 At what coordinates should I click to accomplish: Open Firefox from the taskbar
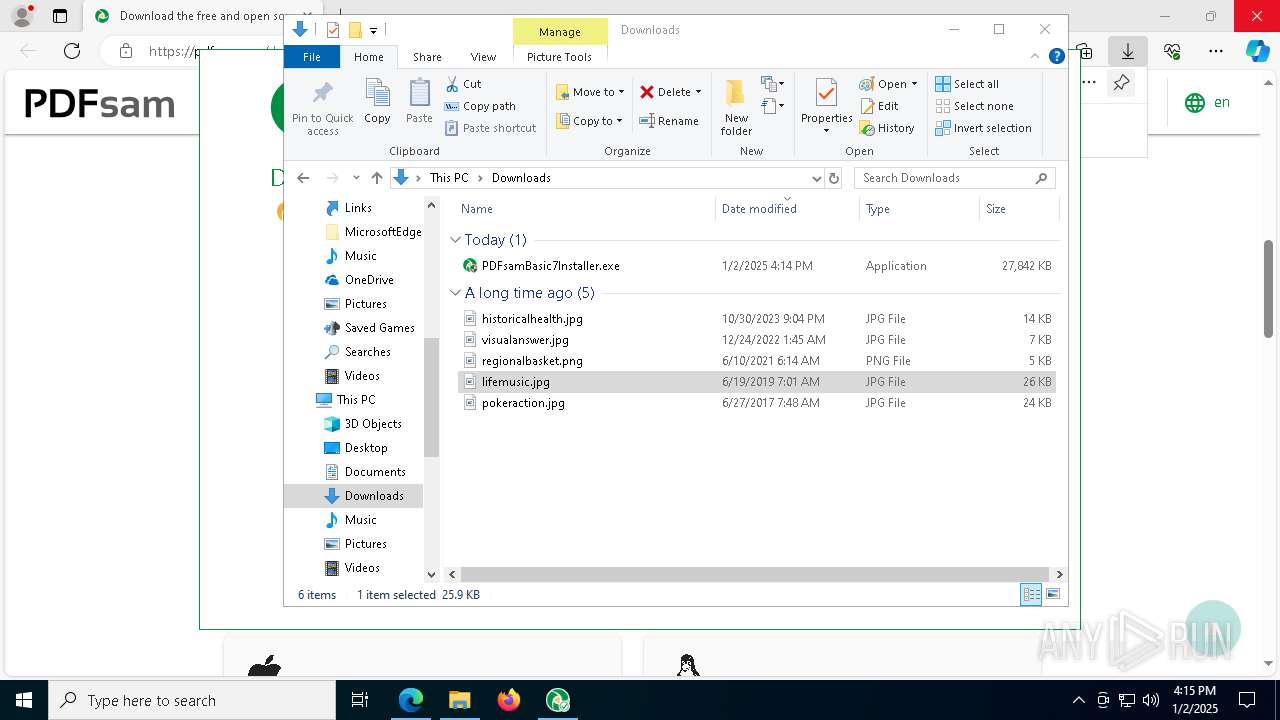click(x=509, y=700)
